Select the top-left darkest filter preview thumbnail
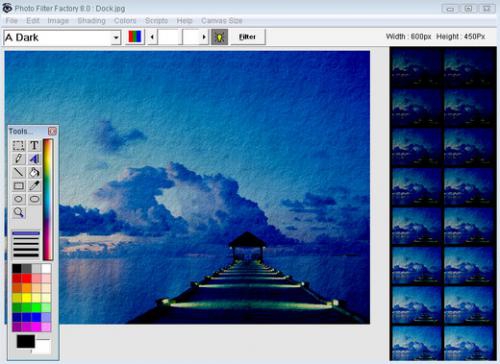 [x=416, y=68]
